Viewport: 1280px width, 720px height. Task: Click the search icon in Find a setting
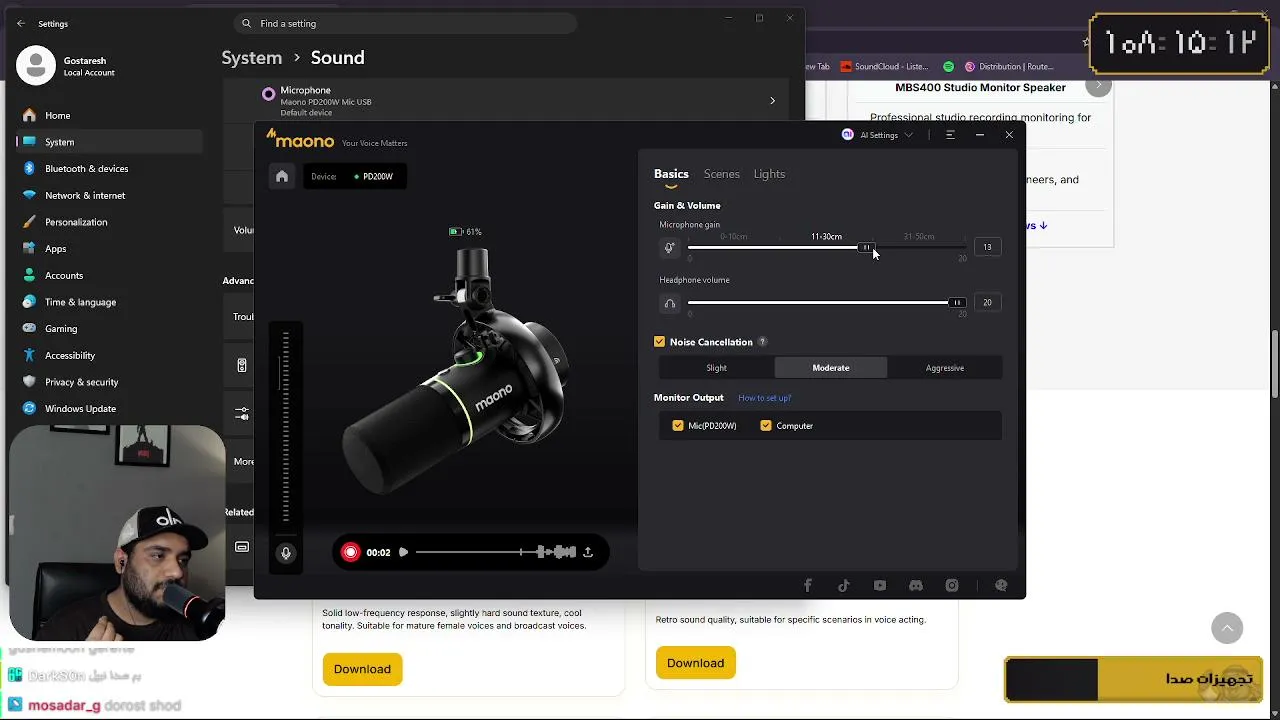[x=247, y=23]
